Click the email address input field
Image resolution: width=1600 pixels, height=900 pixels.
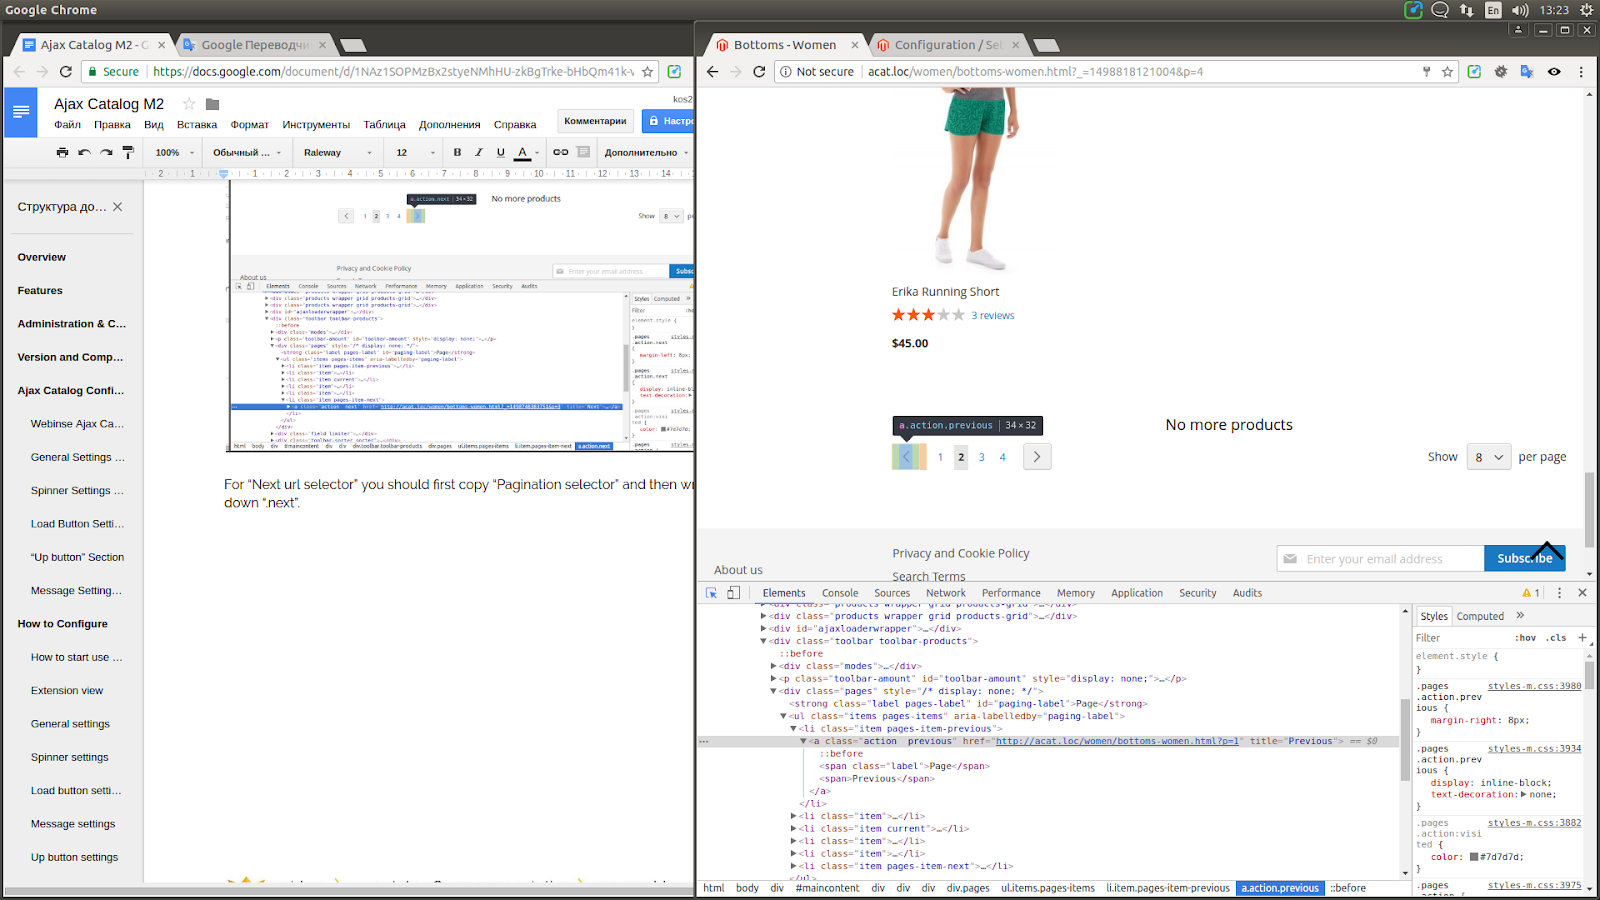pos(1380,559)
